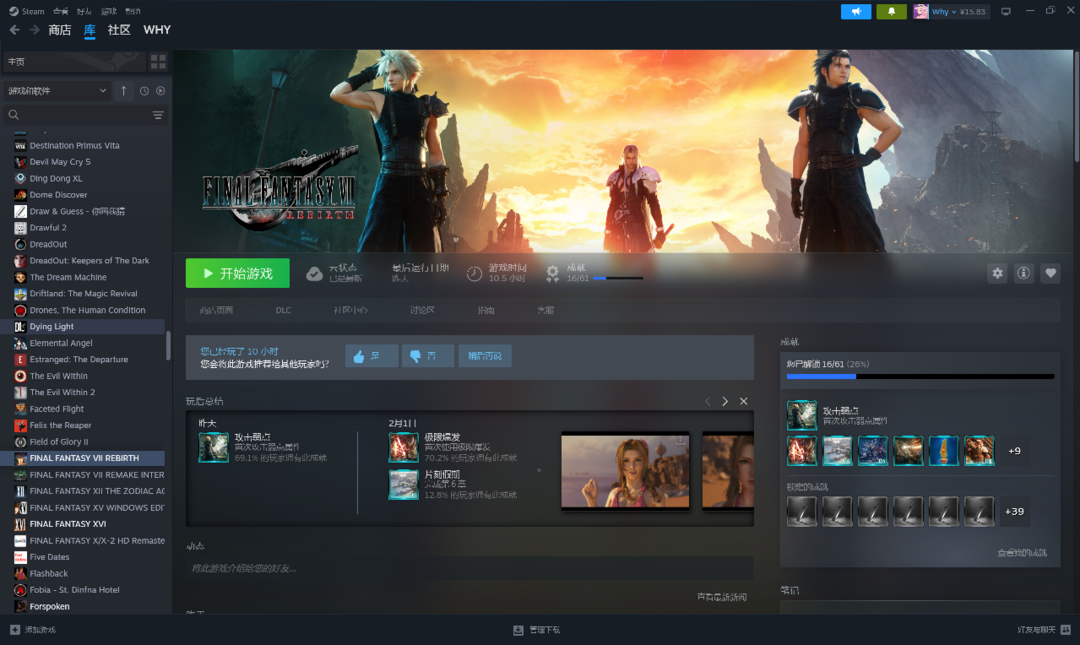
Task: Click the first unlocked achievement icon in side panel
Action: coord(802,416)
